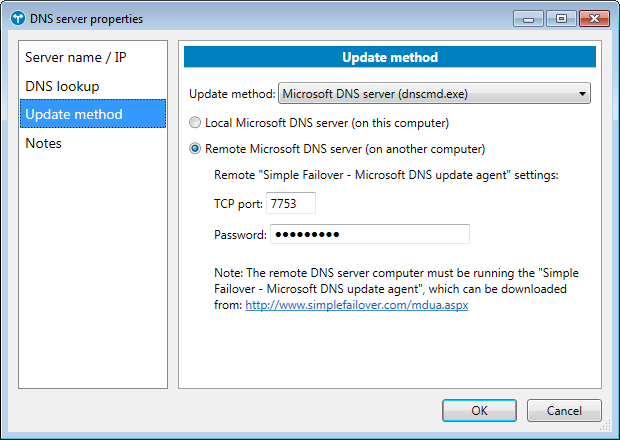Click the arrow on the Update method dropdown
620x440 pixels.
[582, 94]
